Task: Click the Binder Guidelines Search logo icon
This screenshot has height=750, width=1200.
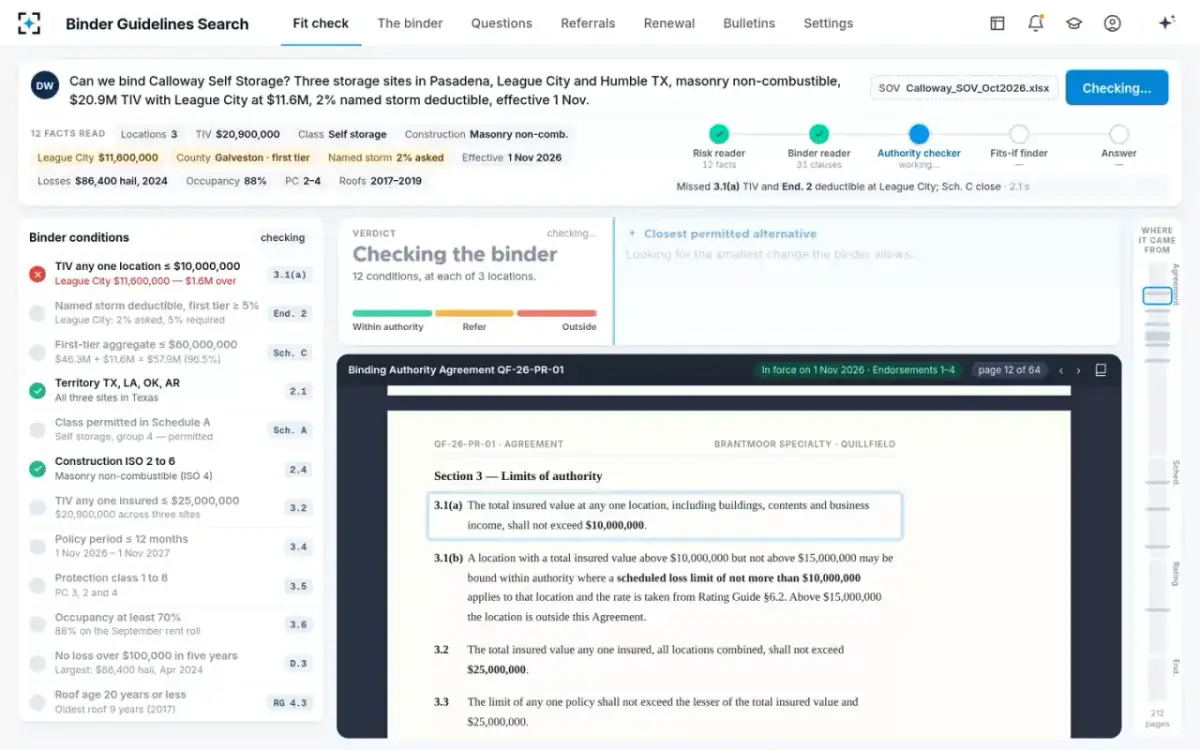Action: (x=30, y=23)
